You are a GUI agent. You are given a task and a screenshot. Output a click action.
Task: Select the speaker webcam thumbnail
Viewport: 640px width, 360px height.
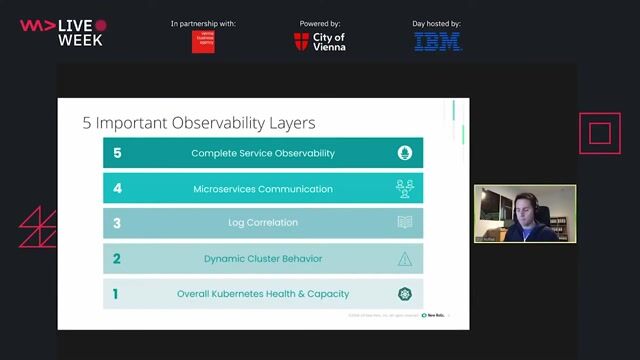pyautogui.click(x=525, y=214)
